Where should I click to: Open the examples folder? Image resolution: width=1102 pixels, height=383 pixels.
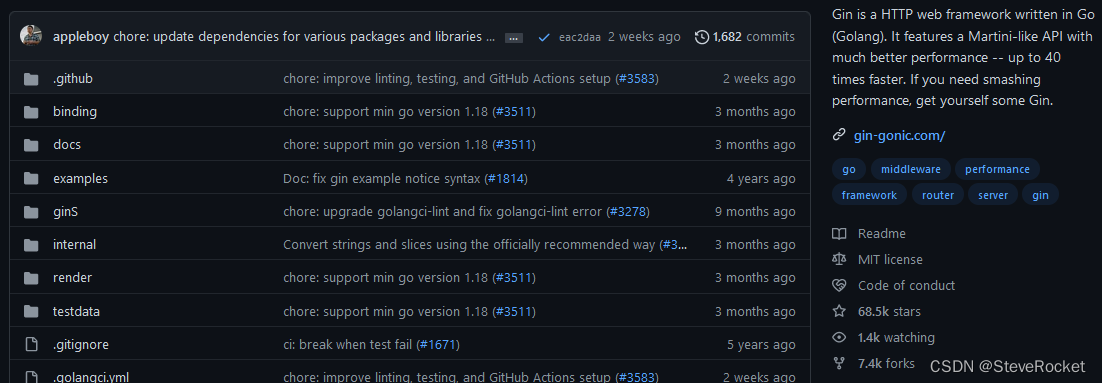[x=80, y=178]
